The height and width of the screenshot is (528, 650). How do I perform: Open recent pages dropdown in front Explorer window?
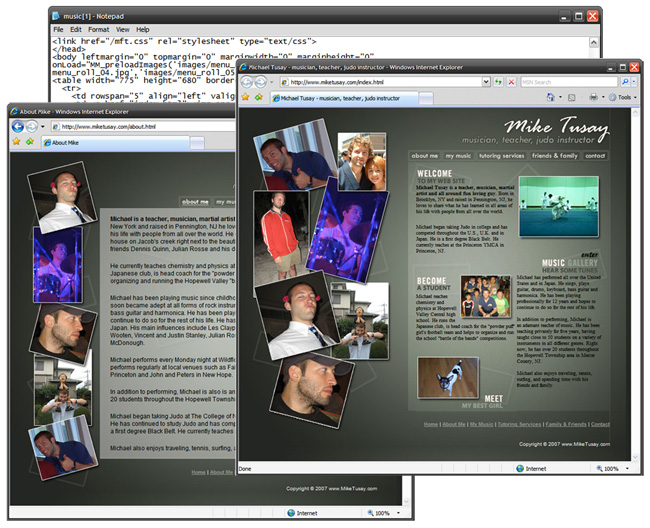(x=272, y=82)
